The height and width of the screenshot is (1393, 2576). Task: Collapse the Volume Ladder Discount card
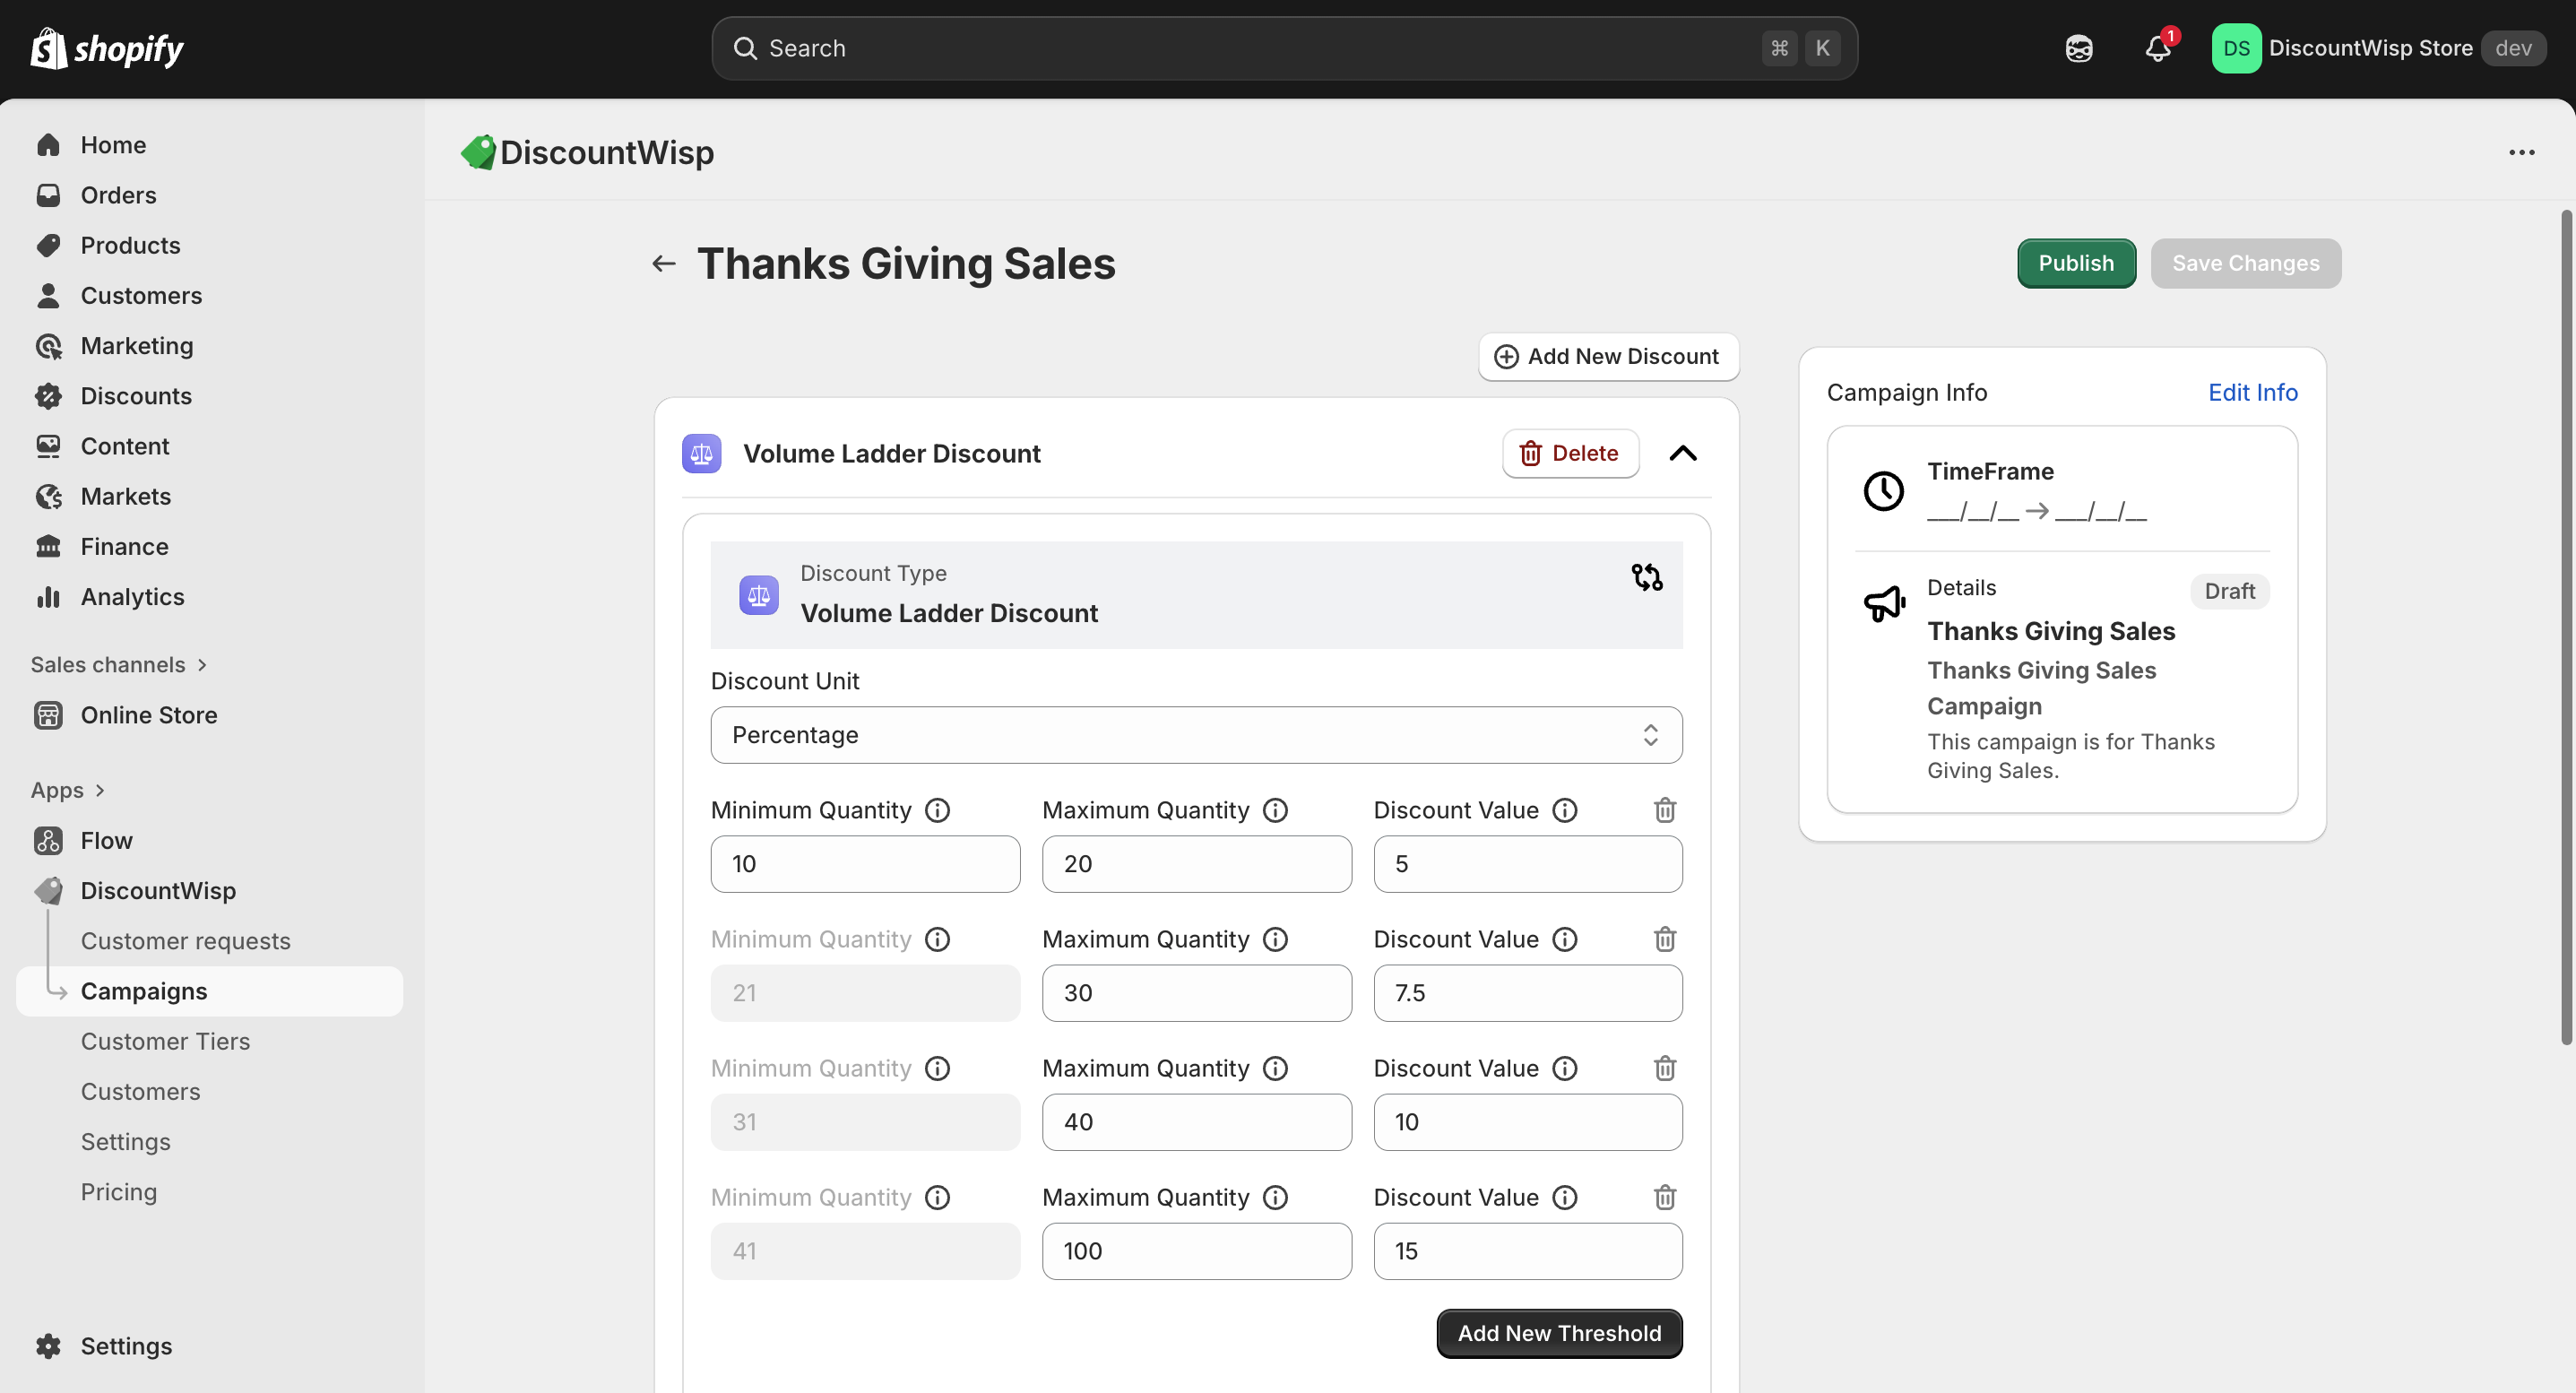pyautogui.click(x=1683, y=453)
